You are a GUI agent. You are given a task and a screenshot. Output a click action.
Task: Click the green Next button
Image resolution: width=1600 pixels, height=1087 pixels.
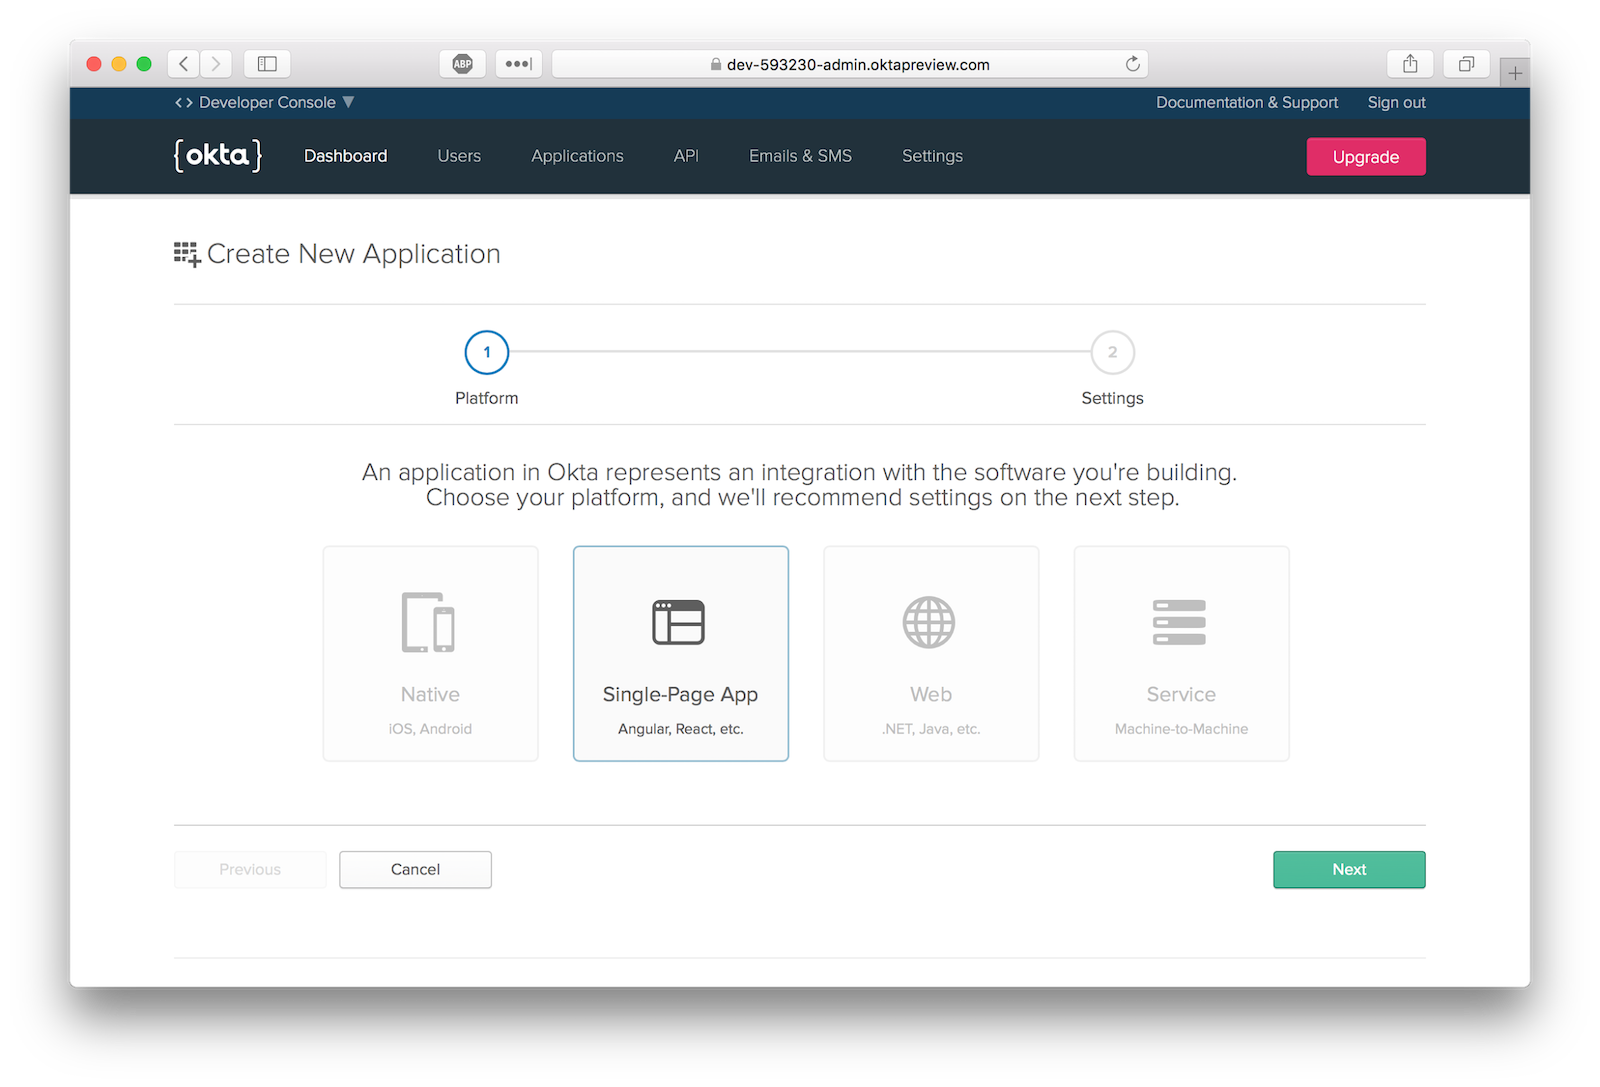pos(1348,869)
